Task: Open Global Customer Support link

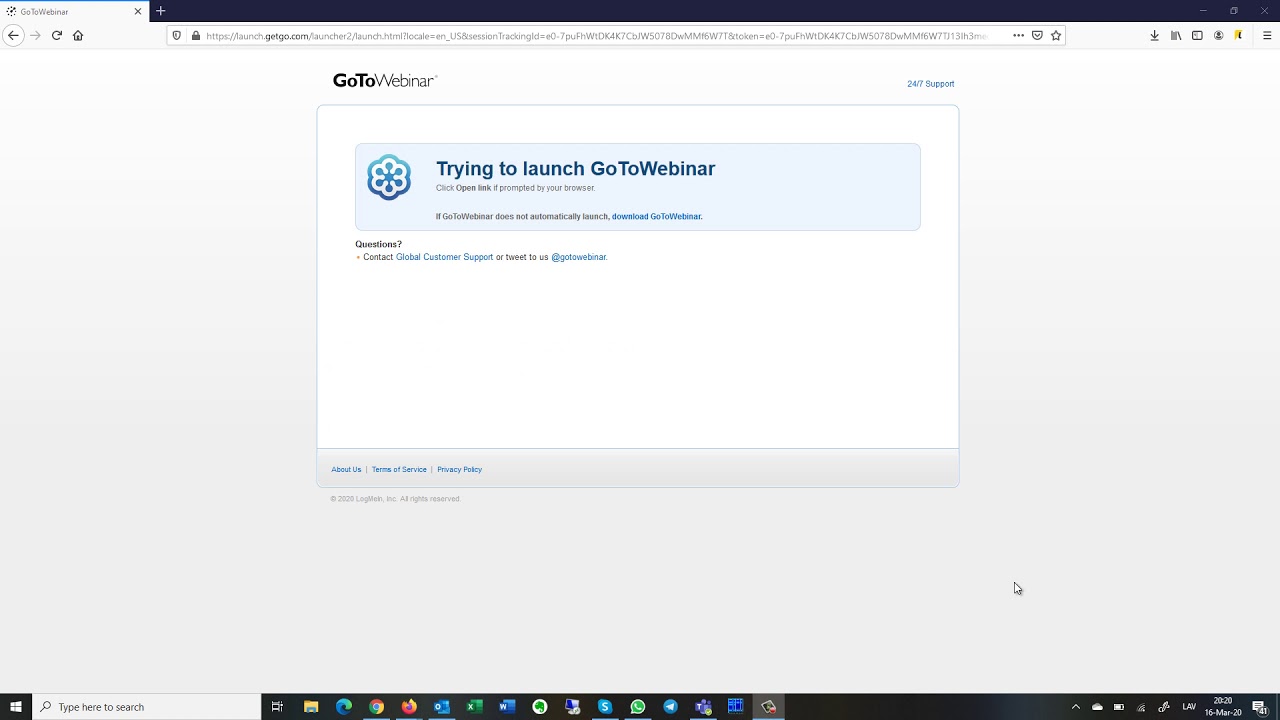Action: 444,257
